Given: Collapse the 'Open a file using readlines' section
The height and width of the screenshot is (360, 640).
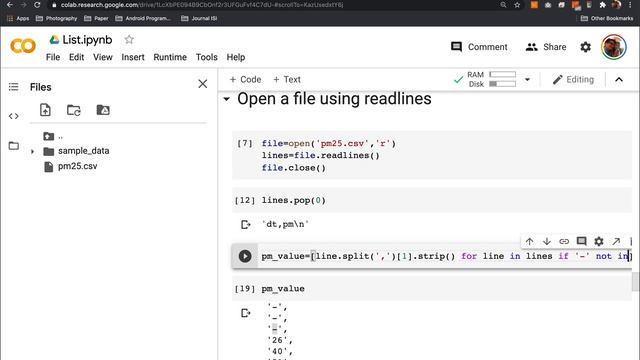Looking at the screenshot, I should 227,99.
